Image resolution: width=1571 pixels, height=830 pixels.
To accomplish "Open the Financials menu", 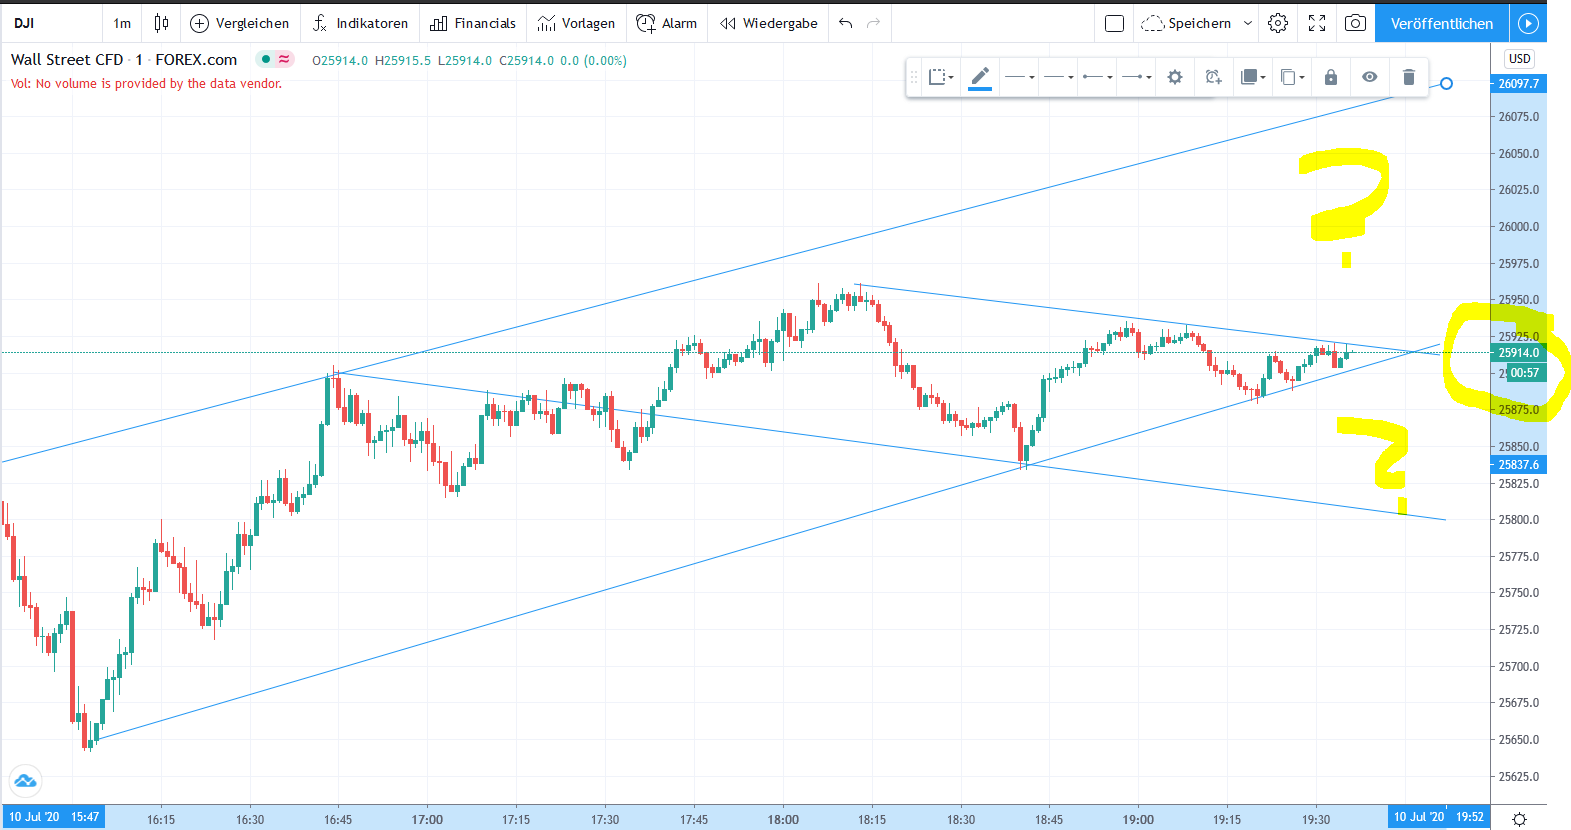I will point(473,23).
